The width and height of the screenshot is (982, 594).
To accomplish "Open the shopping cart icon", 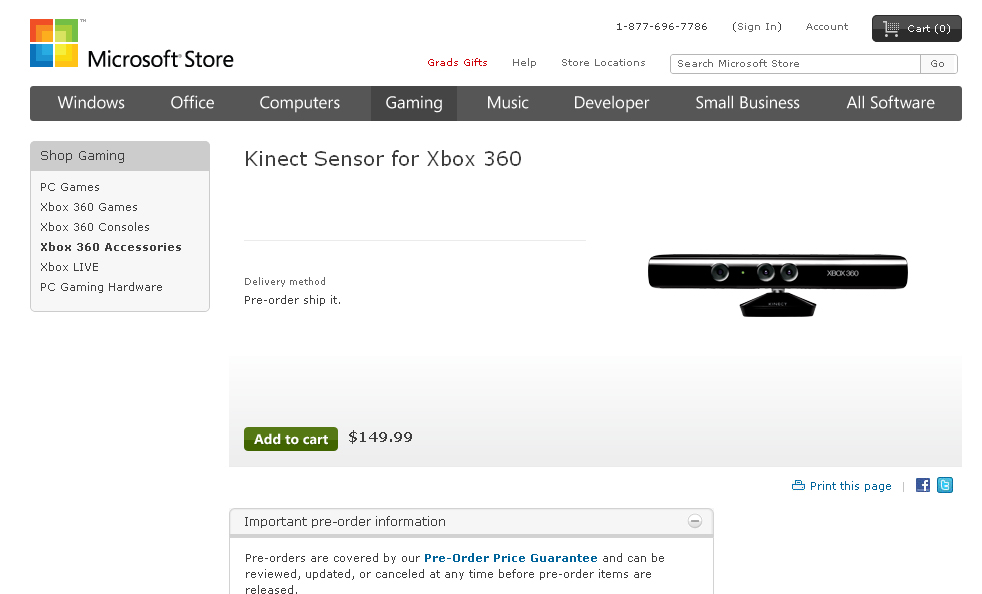I will [x=891, y=28].
